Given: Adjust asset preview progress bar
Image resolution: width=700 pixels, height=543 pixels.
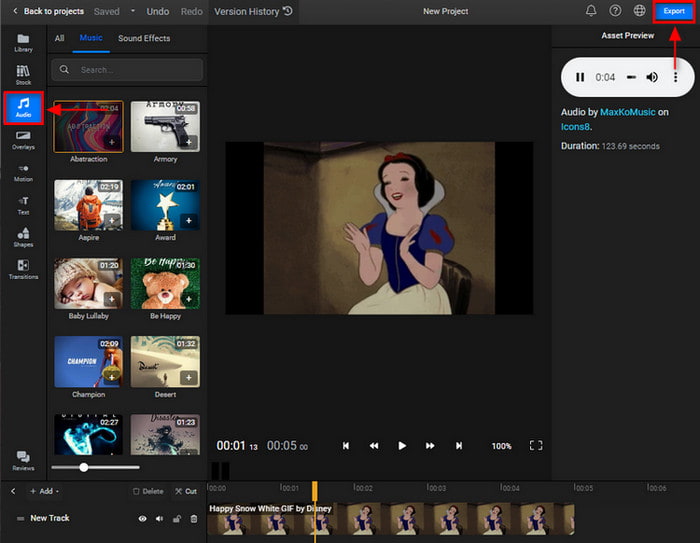Looking at the screenshot, I should tap(631, 77).
